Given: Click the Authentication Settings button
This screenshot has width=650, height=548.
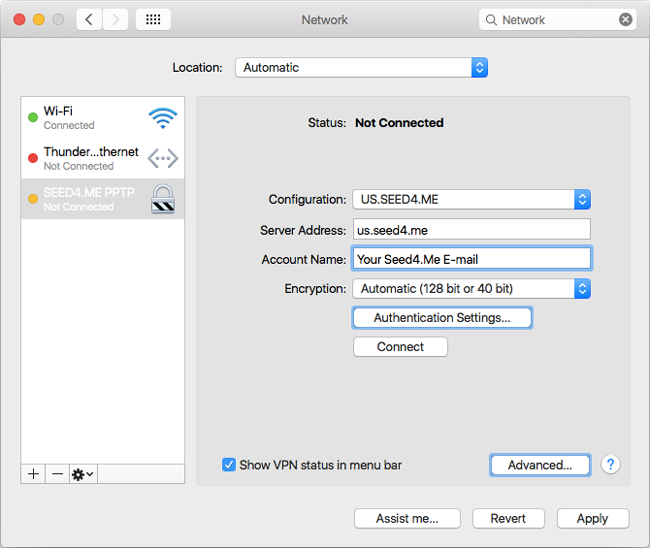Looking at the screenshot, I should 442,318.
